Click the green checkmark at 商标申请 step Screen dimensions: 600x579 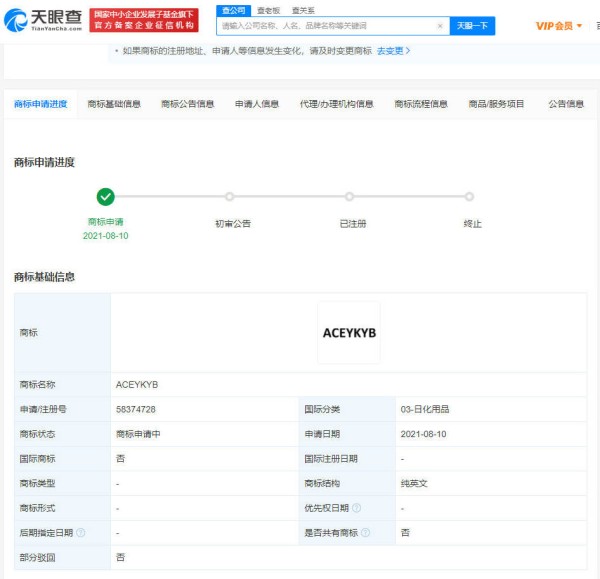tap(105, 197)
